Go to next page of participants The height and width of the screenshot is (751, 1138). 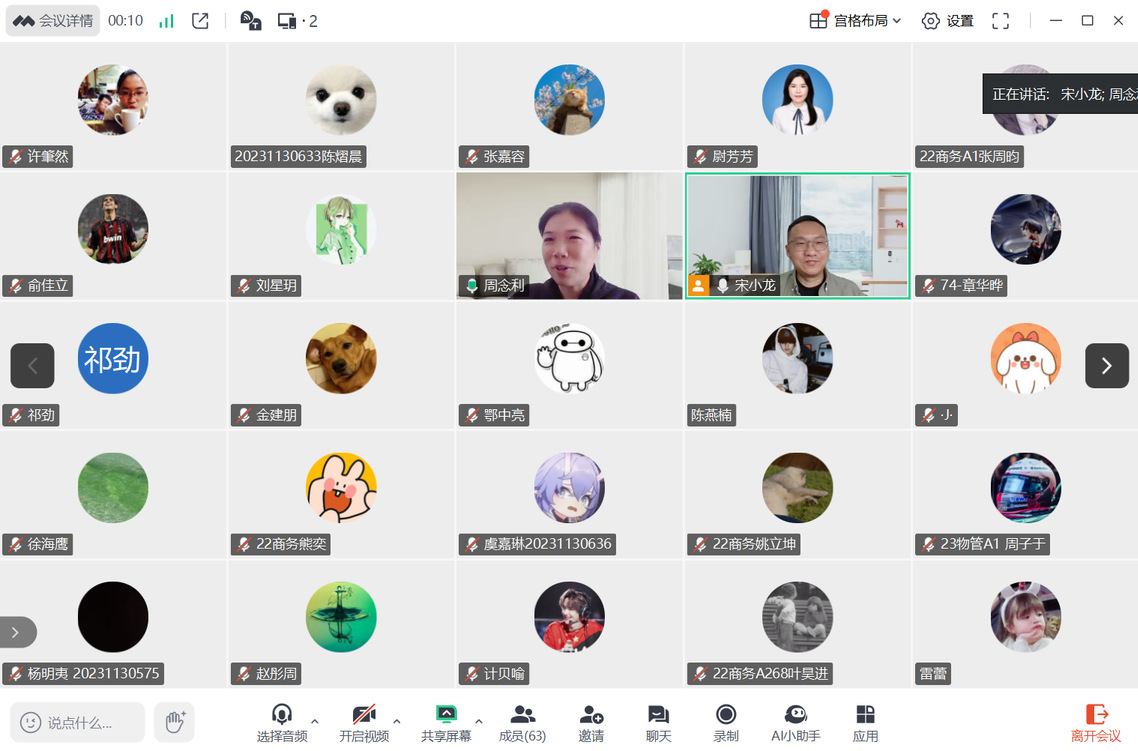click(1106, 366)
